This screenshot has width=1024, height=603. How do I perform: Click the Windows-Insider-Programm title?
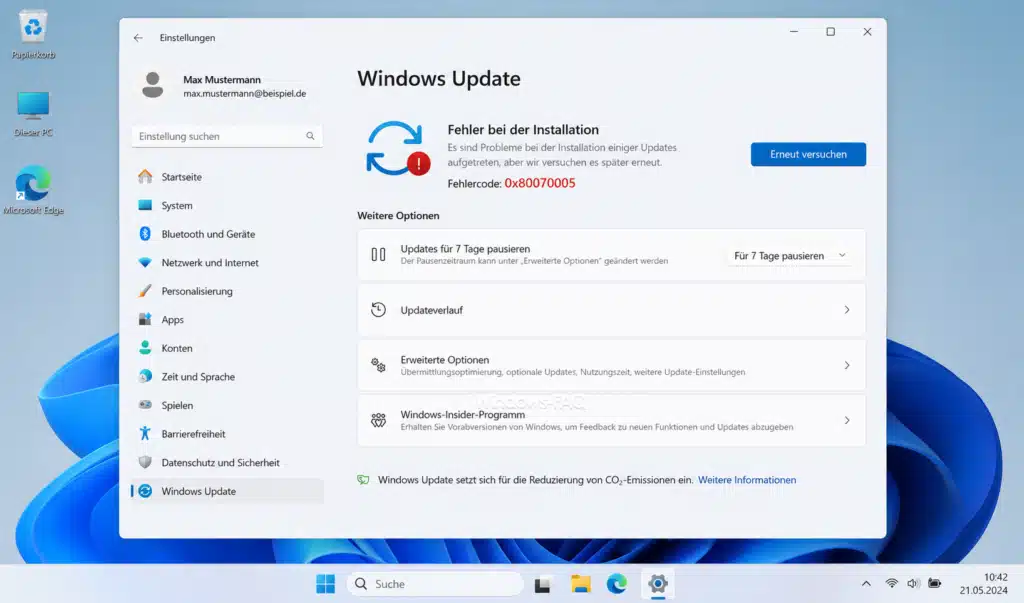point(462,415)
